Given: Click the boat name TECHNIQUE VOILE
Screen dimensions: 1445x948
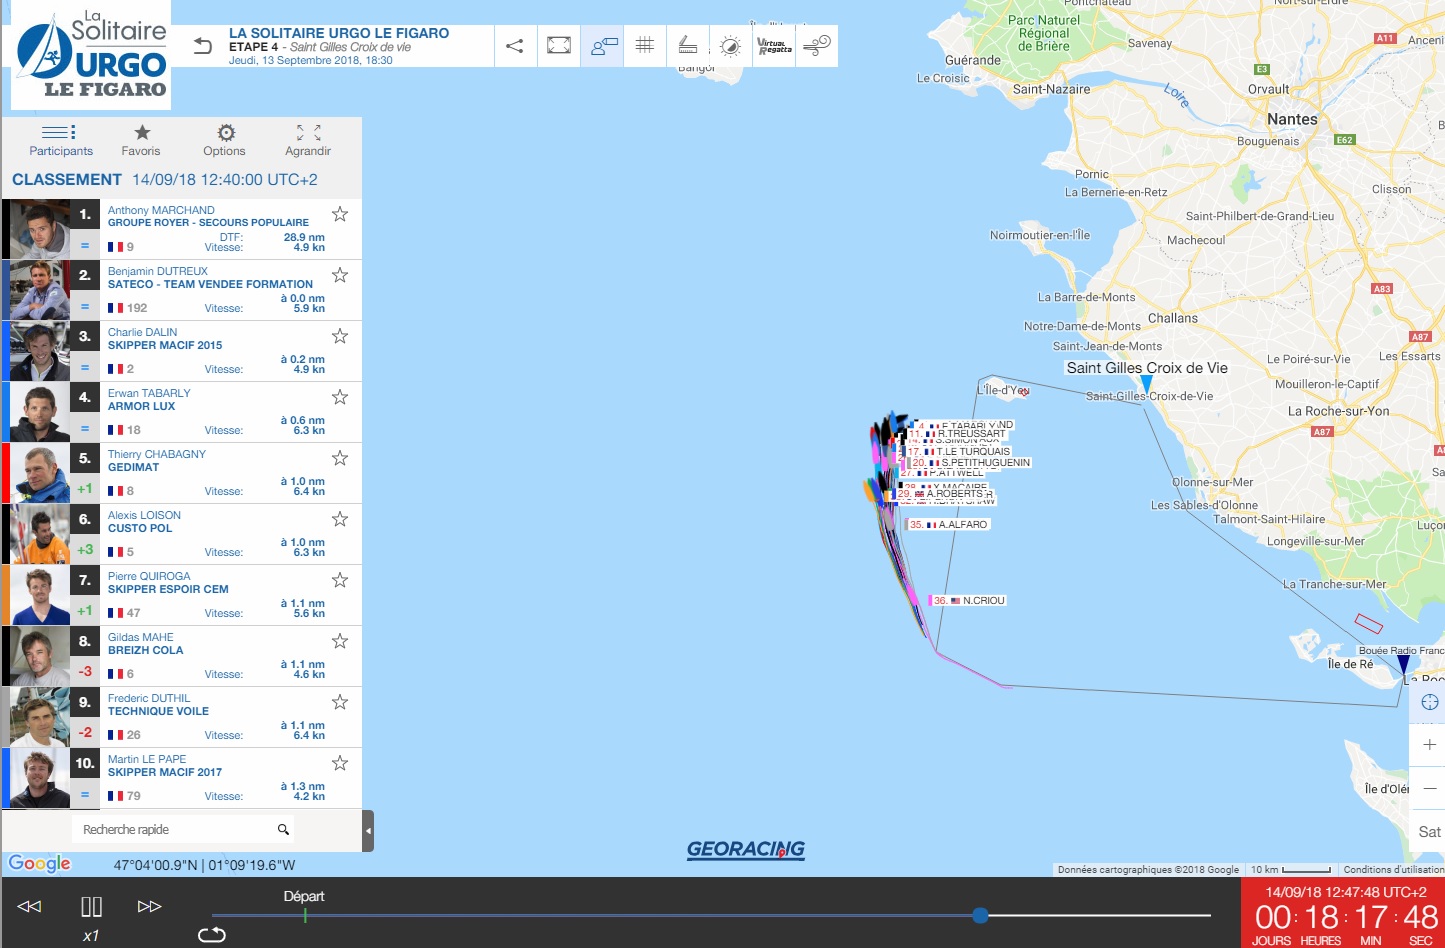Looking at the screenshot, I should click(x=158, y=711).
